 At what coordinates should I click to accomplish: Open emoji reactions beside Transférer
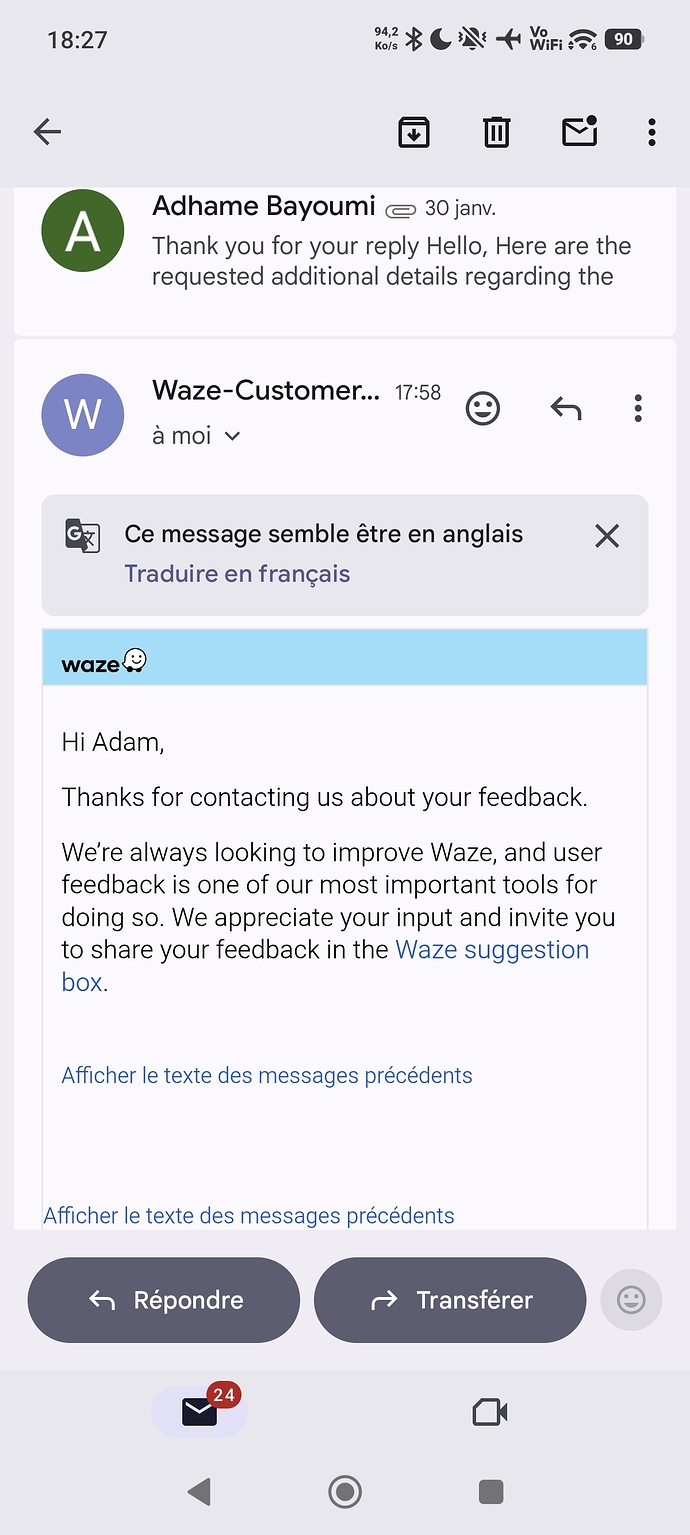click(x=631, y=1300)
